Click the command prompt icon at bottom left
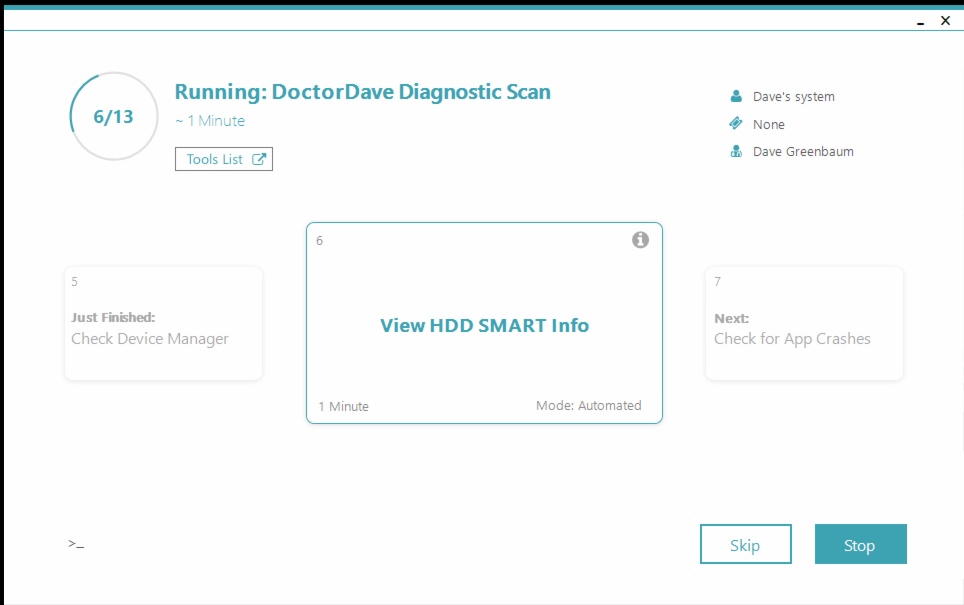964x605 pixels. (74, 543)
